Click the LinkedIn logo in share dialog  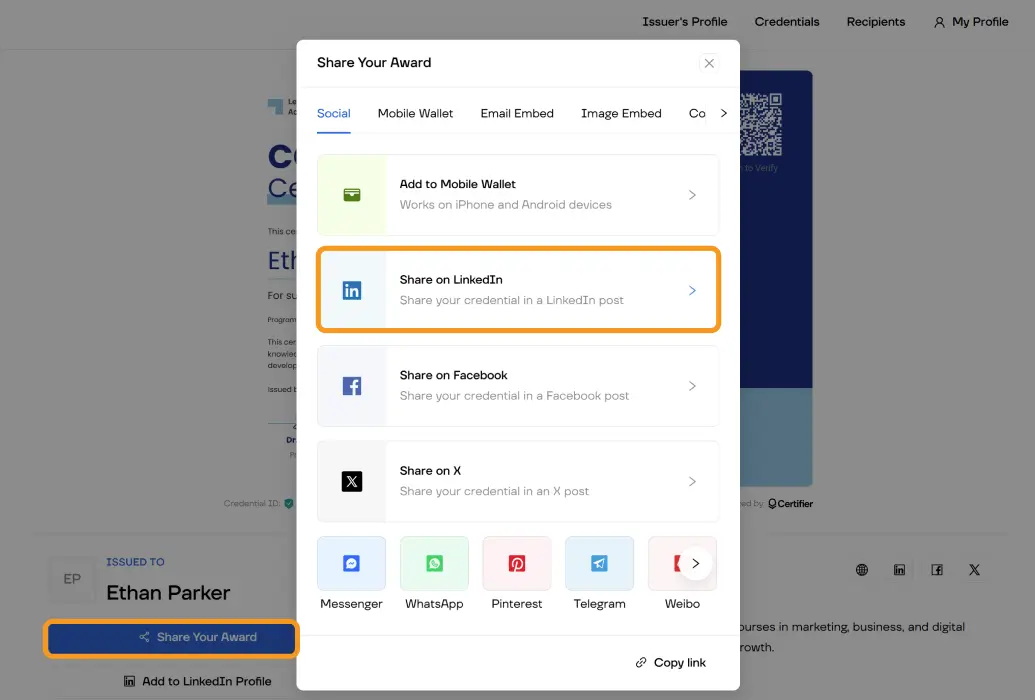pyautogui.click(x=352, y=291)
